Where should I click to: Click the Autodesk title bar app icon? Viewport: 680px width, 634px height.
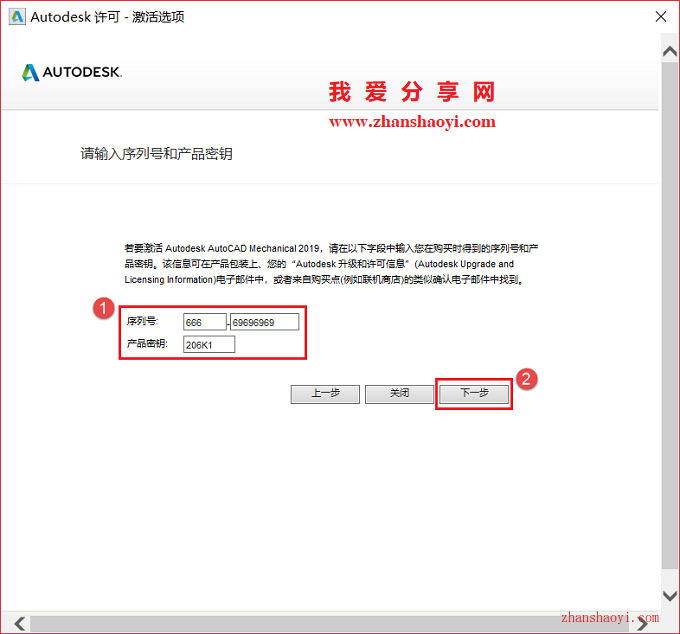click(17, 17)
